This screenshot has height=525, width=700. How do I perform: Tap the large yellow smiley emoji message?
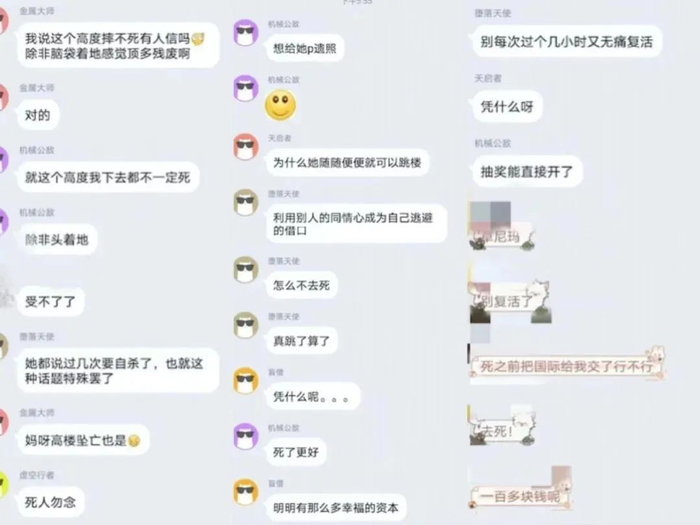(x=280, y=105)
